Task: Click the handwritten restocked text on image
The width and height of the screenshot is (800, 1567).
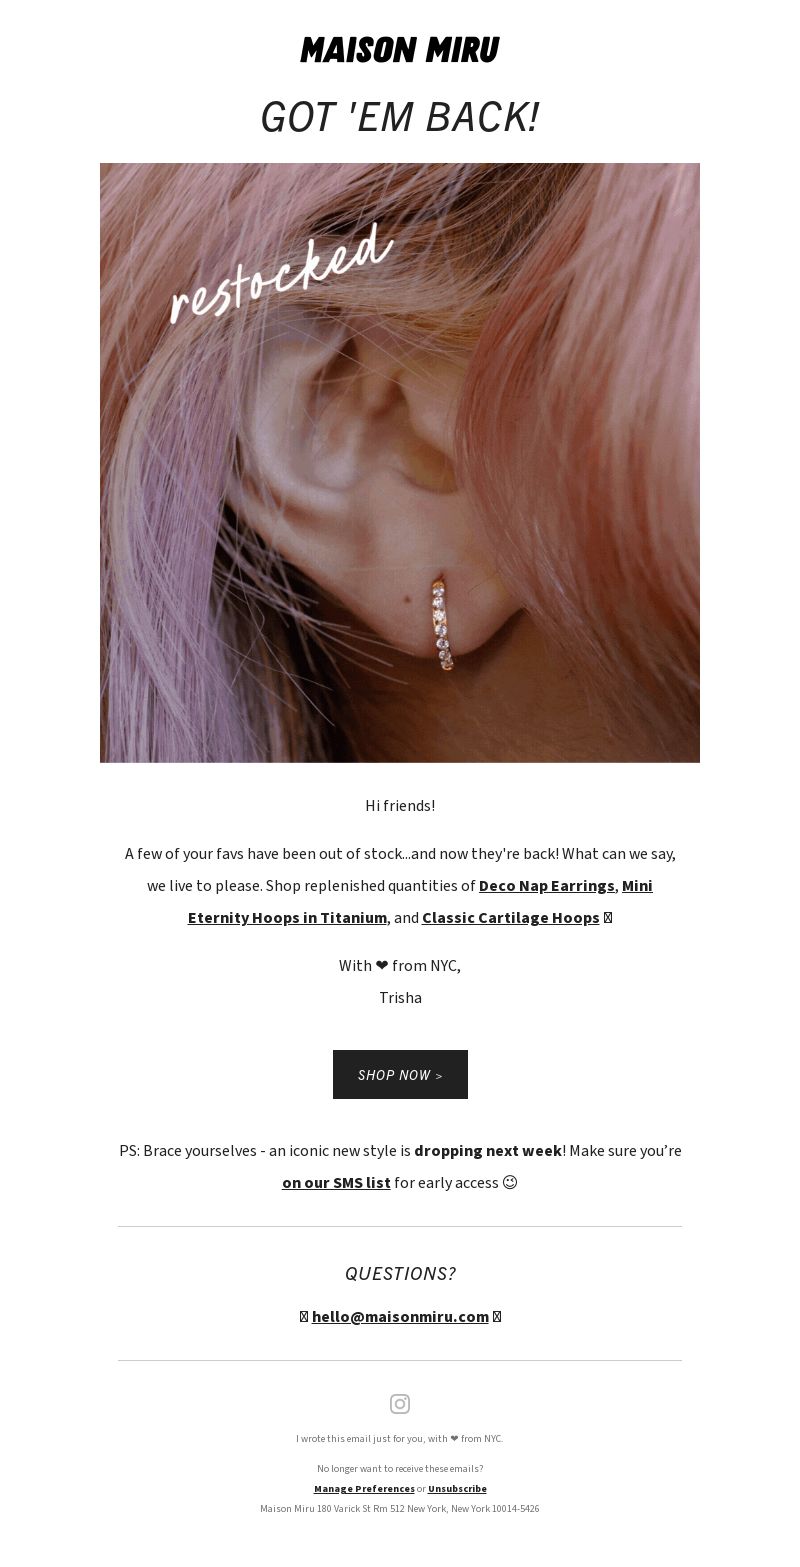Action: (281, 273)
